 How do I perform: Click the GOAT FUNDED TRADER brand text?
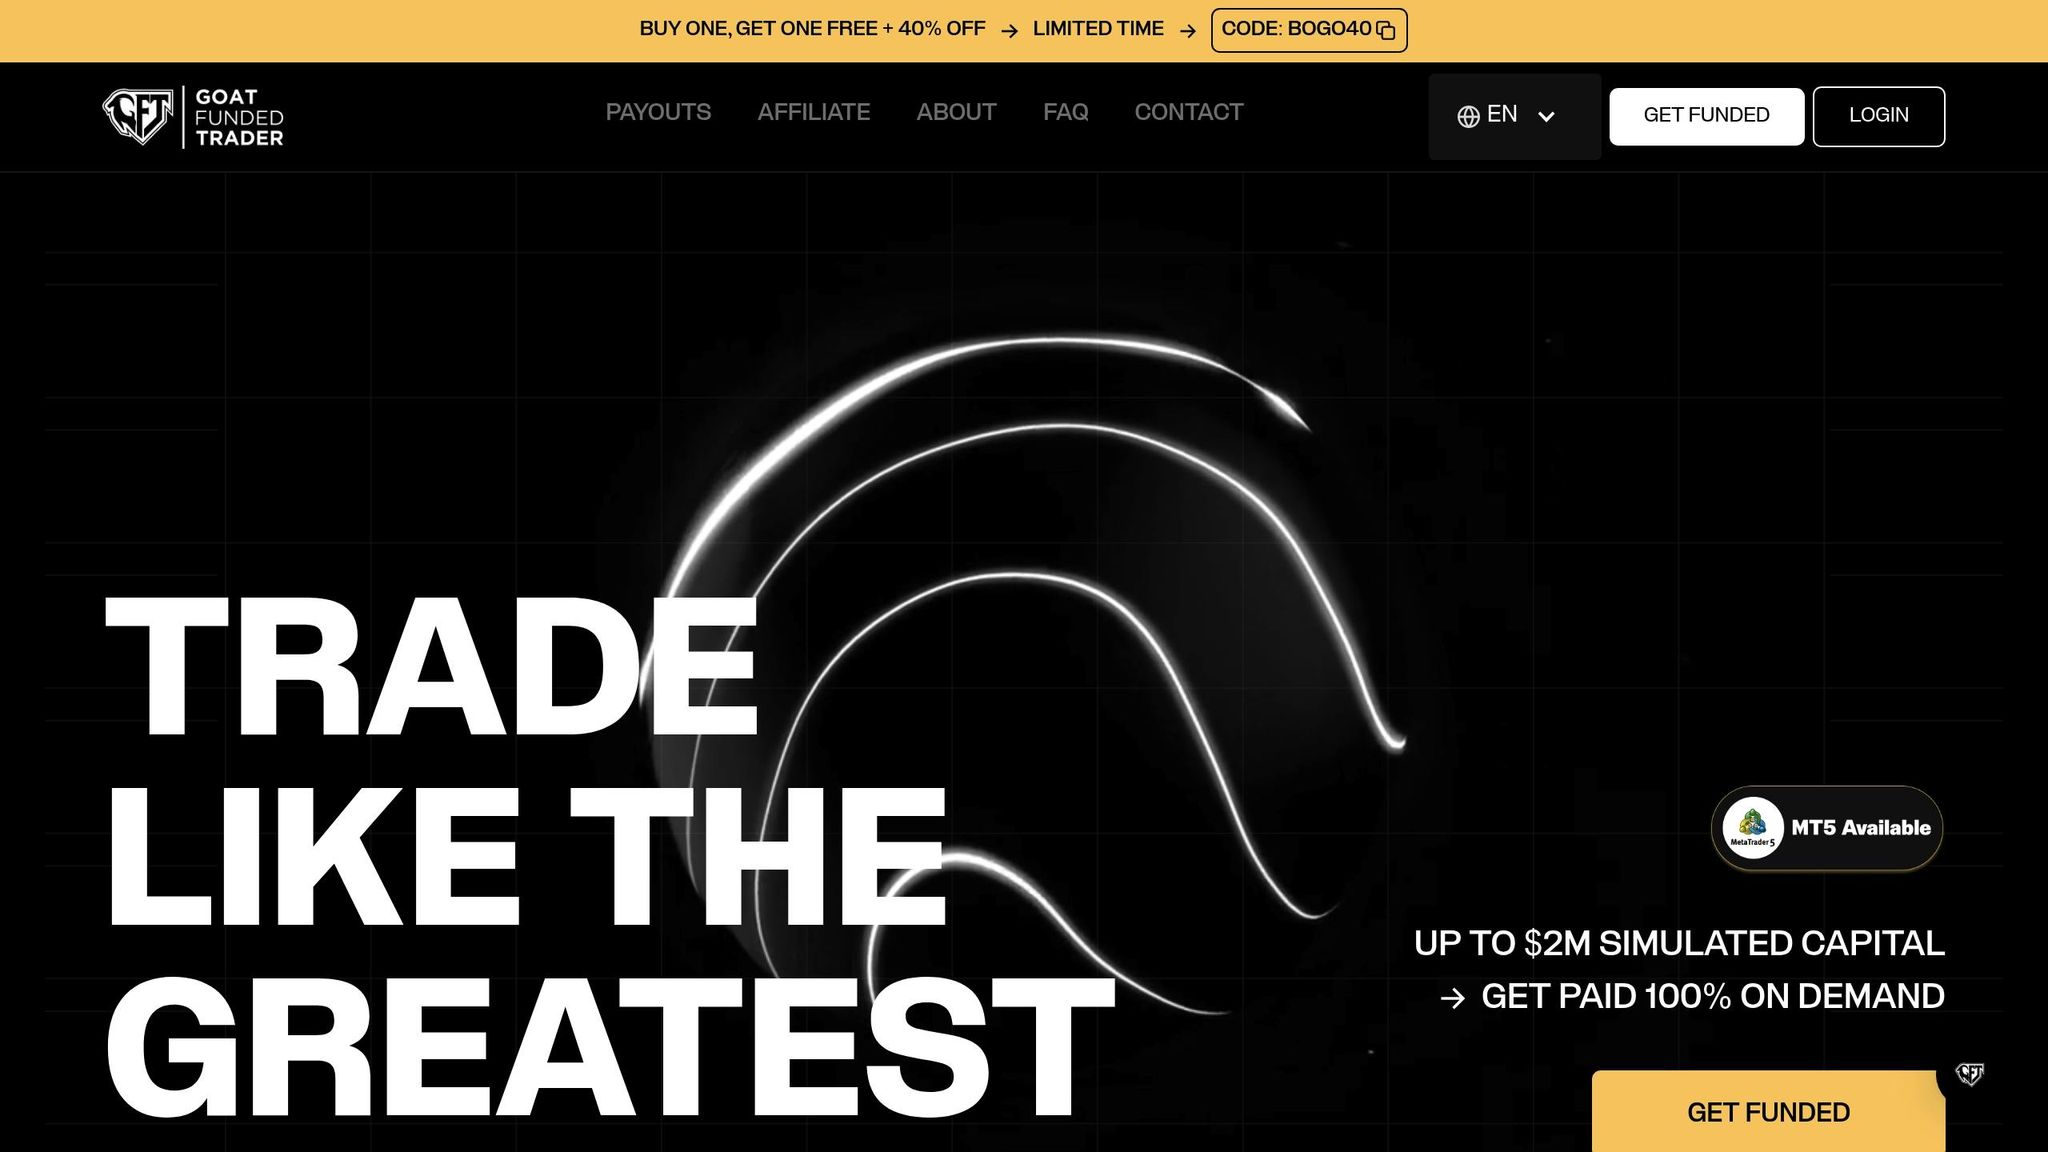[239, 117]
